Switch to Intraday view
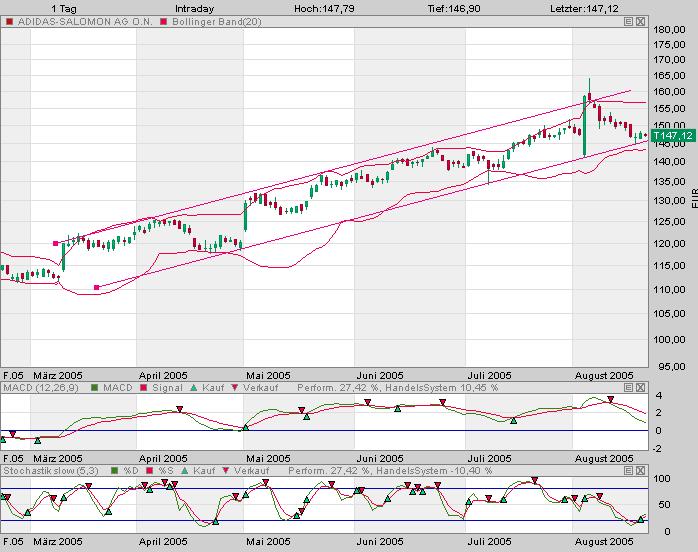 click(194, 7)
